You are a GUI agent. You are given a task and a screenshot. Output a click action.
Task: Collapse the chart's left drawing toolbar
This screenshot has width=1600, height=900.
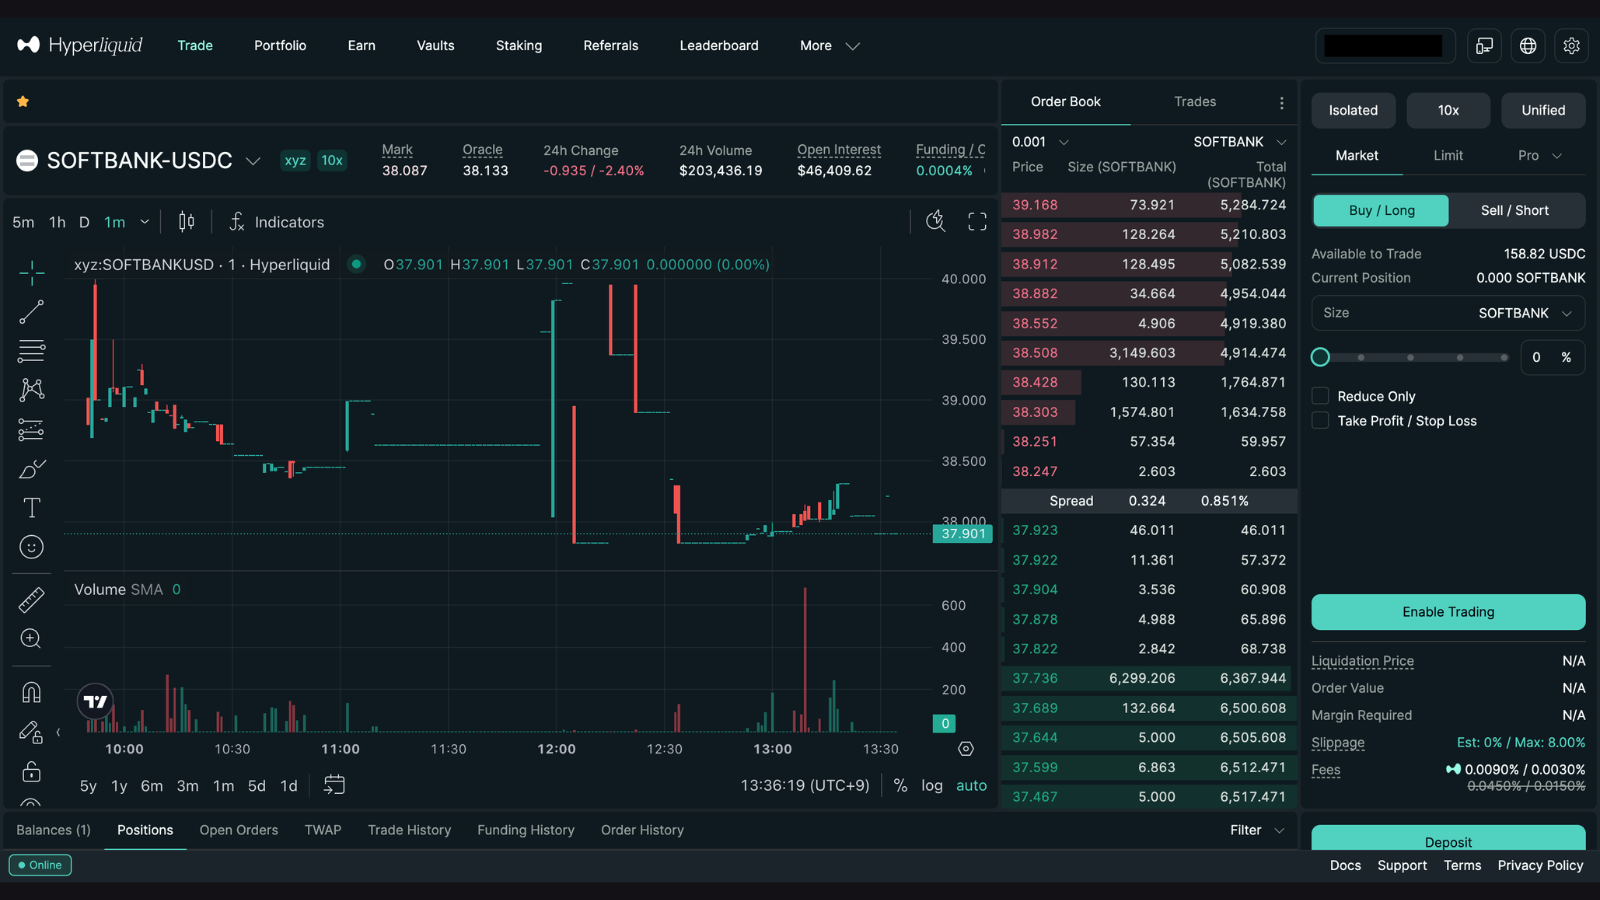pyautogui.click(x=58, y=733)
